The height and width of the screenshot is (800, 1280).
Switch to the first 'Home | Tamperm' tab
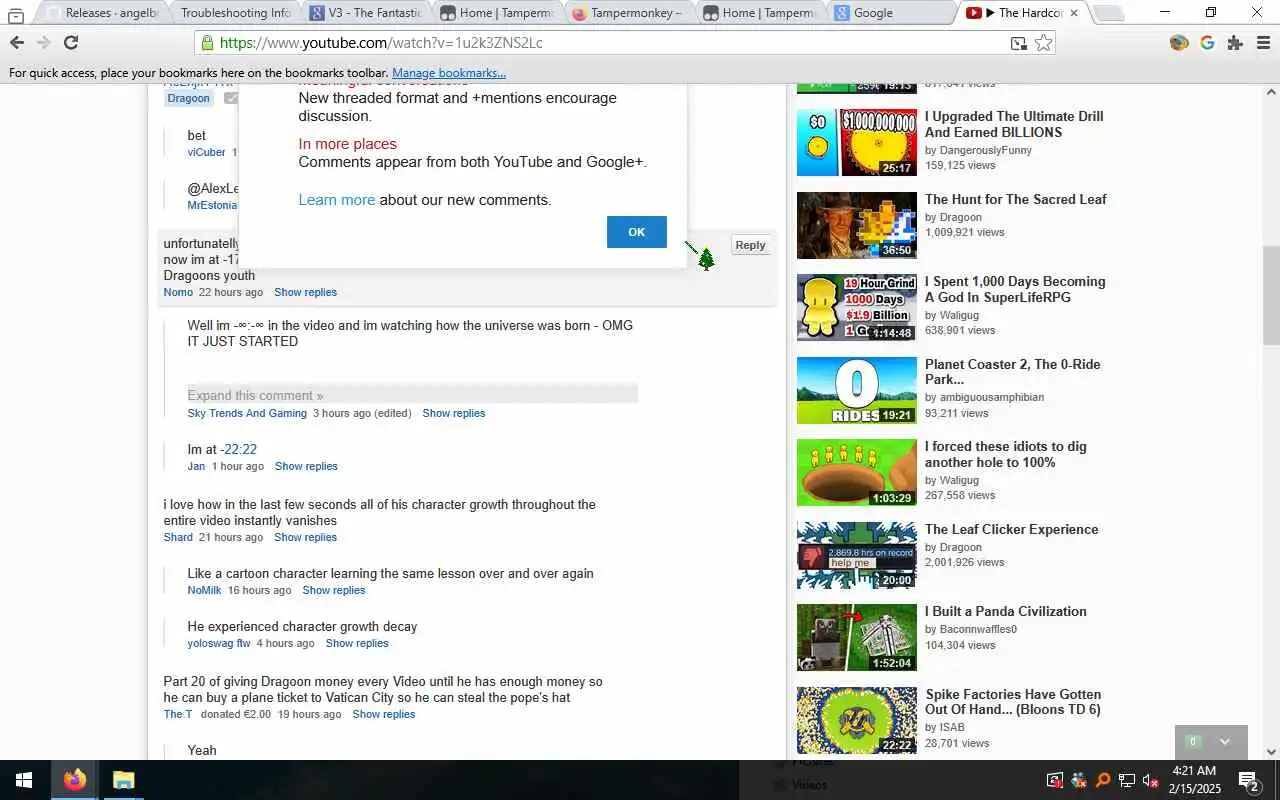[x=497, y=13]
